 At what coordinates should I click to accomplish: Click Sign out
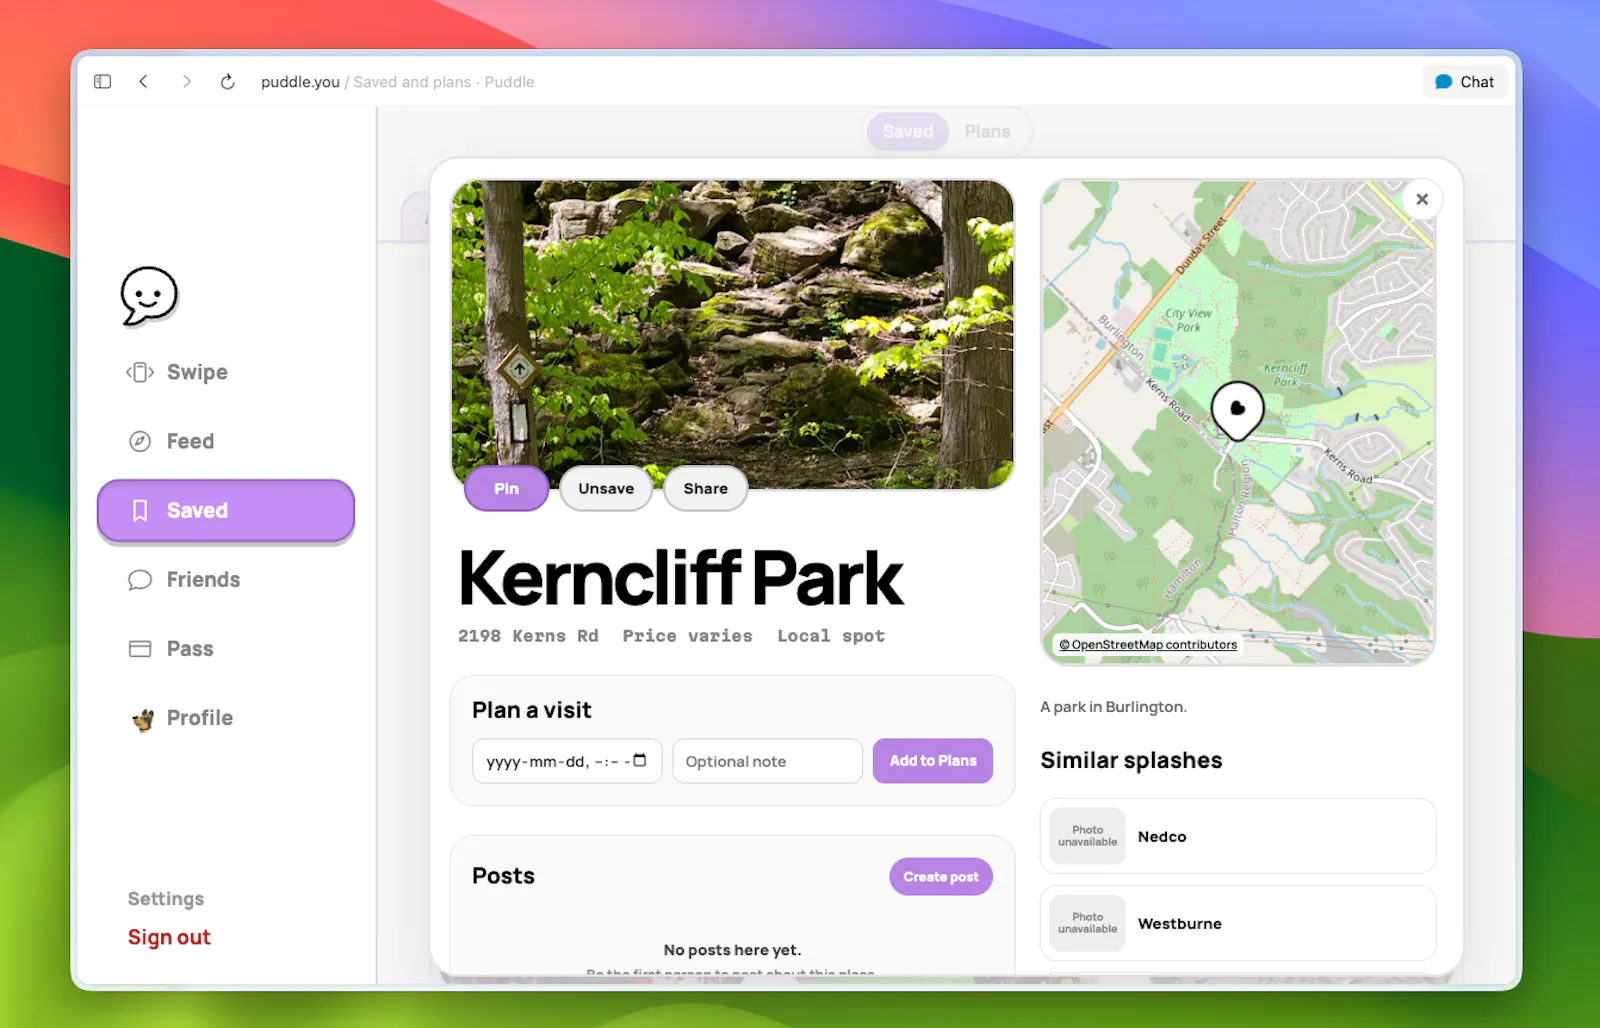(x=169, y=938)
